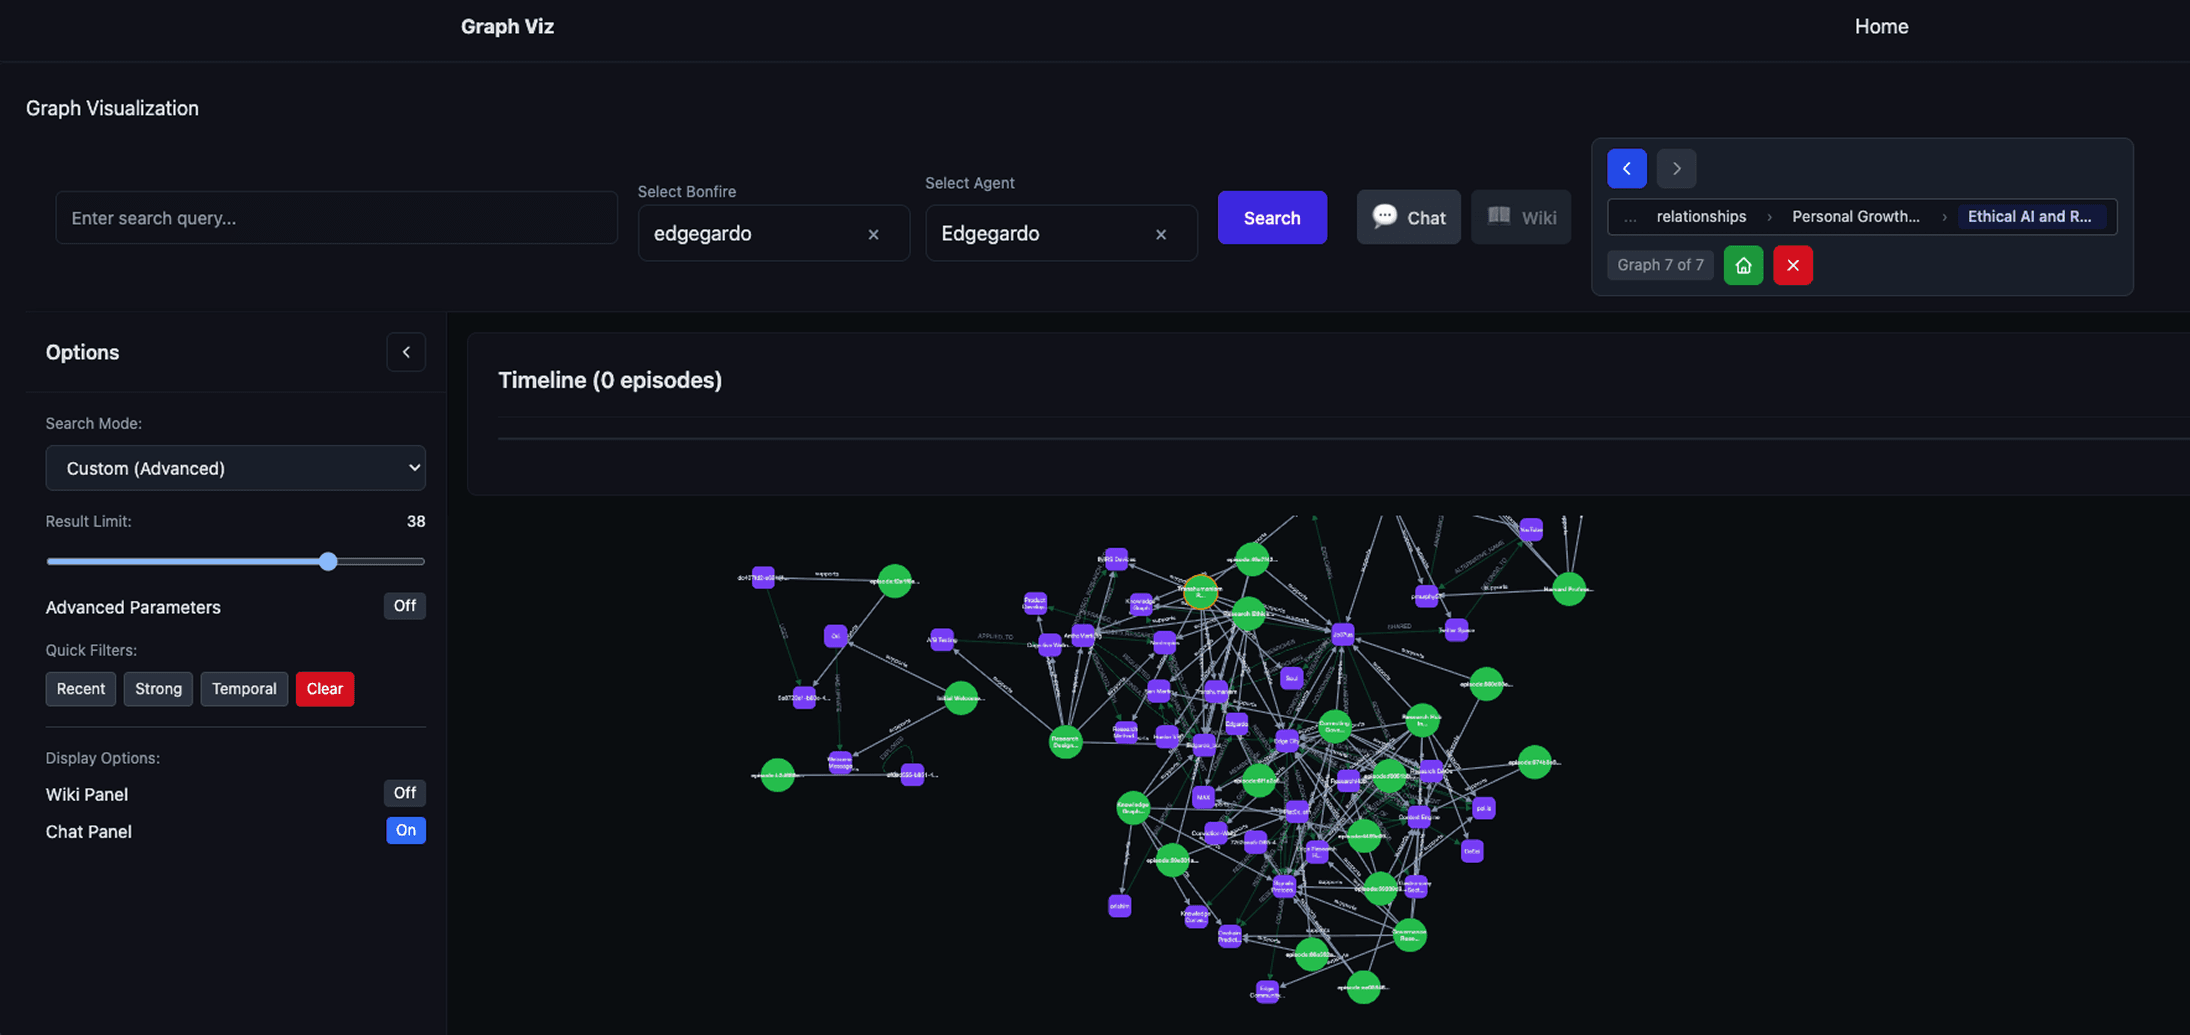Screen dimensions: 2190x1035
Task: Select the A/B Testing purple node
Action: 941,640
